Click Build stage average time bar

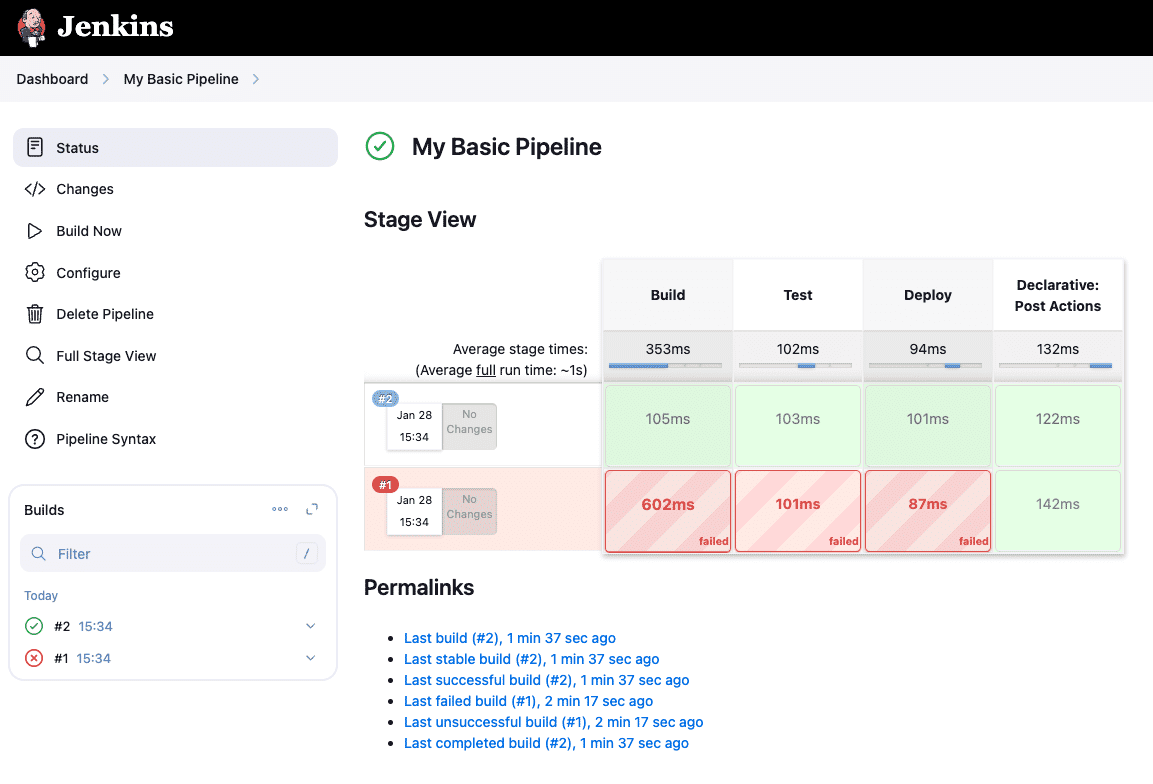click(665, 365)
